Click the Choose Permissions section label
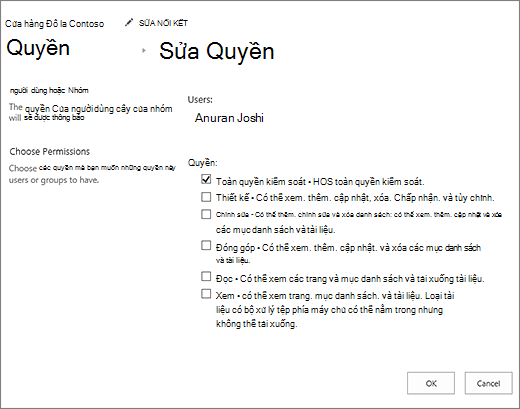 50,152
